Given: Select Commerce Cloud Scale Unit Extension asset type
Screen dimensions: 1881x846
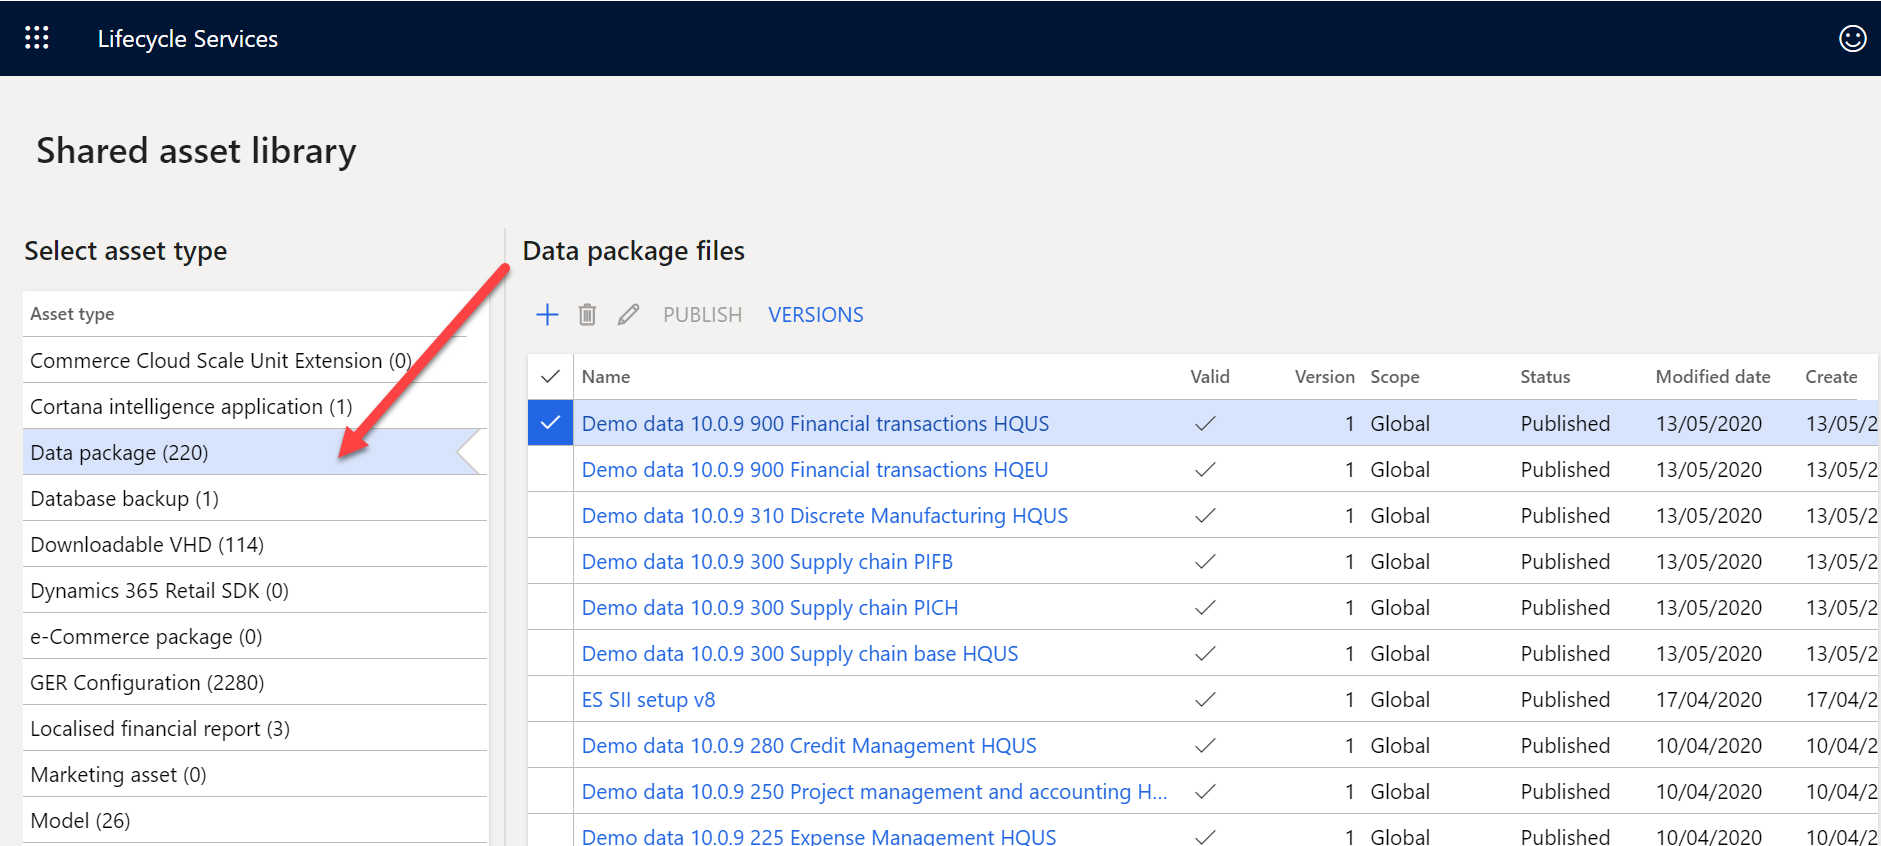Looking at the screenshot, I should tap(255, 360).
